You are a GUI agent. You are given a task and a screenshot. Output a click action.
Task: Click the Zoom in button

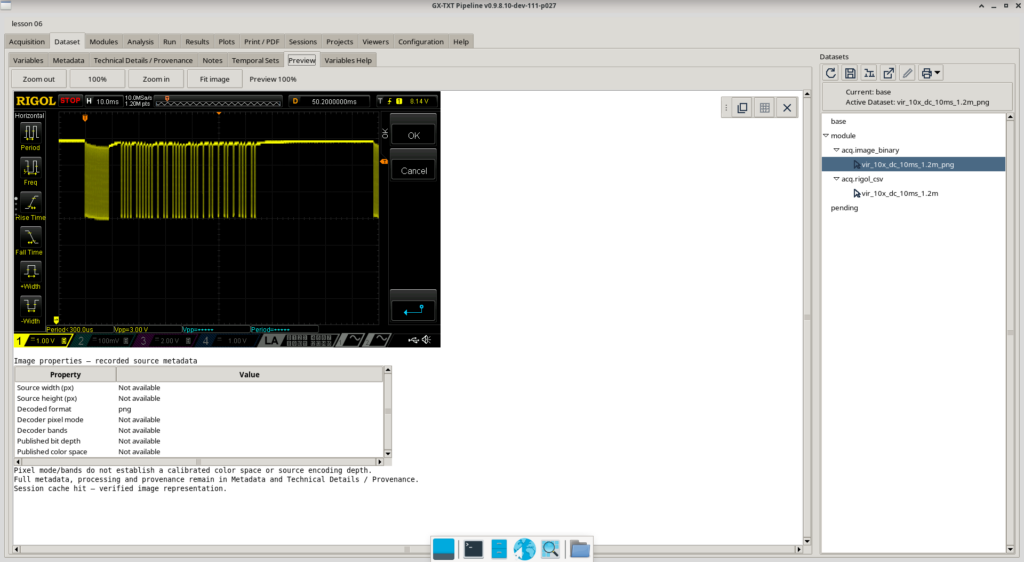[156, 79]
